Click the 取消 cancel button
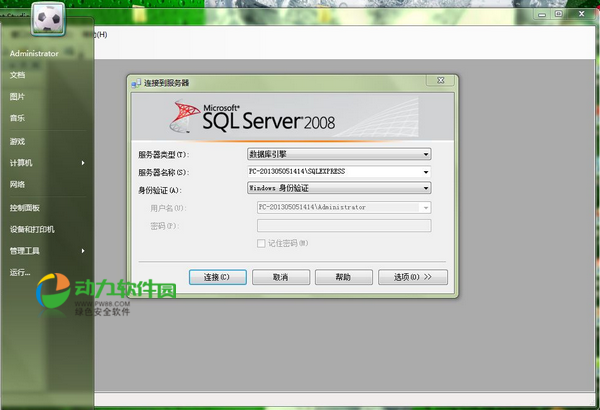600x410 pixels. click(x=281, y=277)
